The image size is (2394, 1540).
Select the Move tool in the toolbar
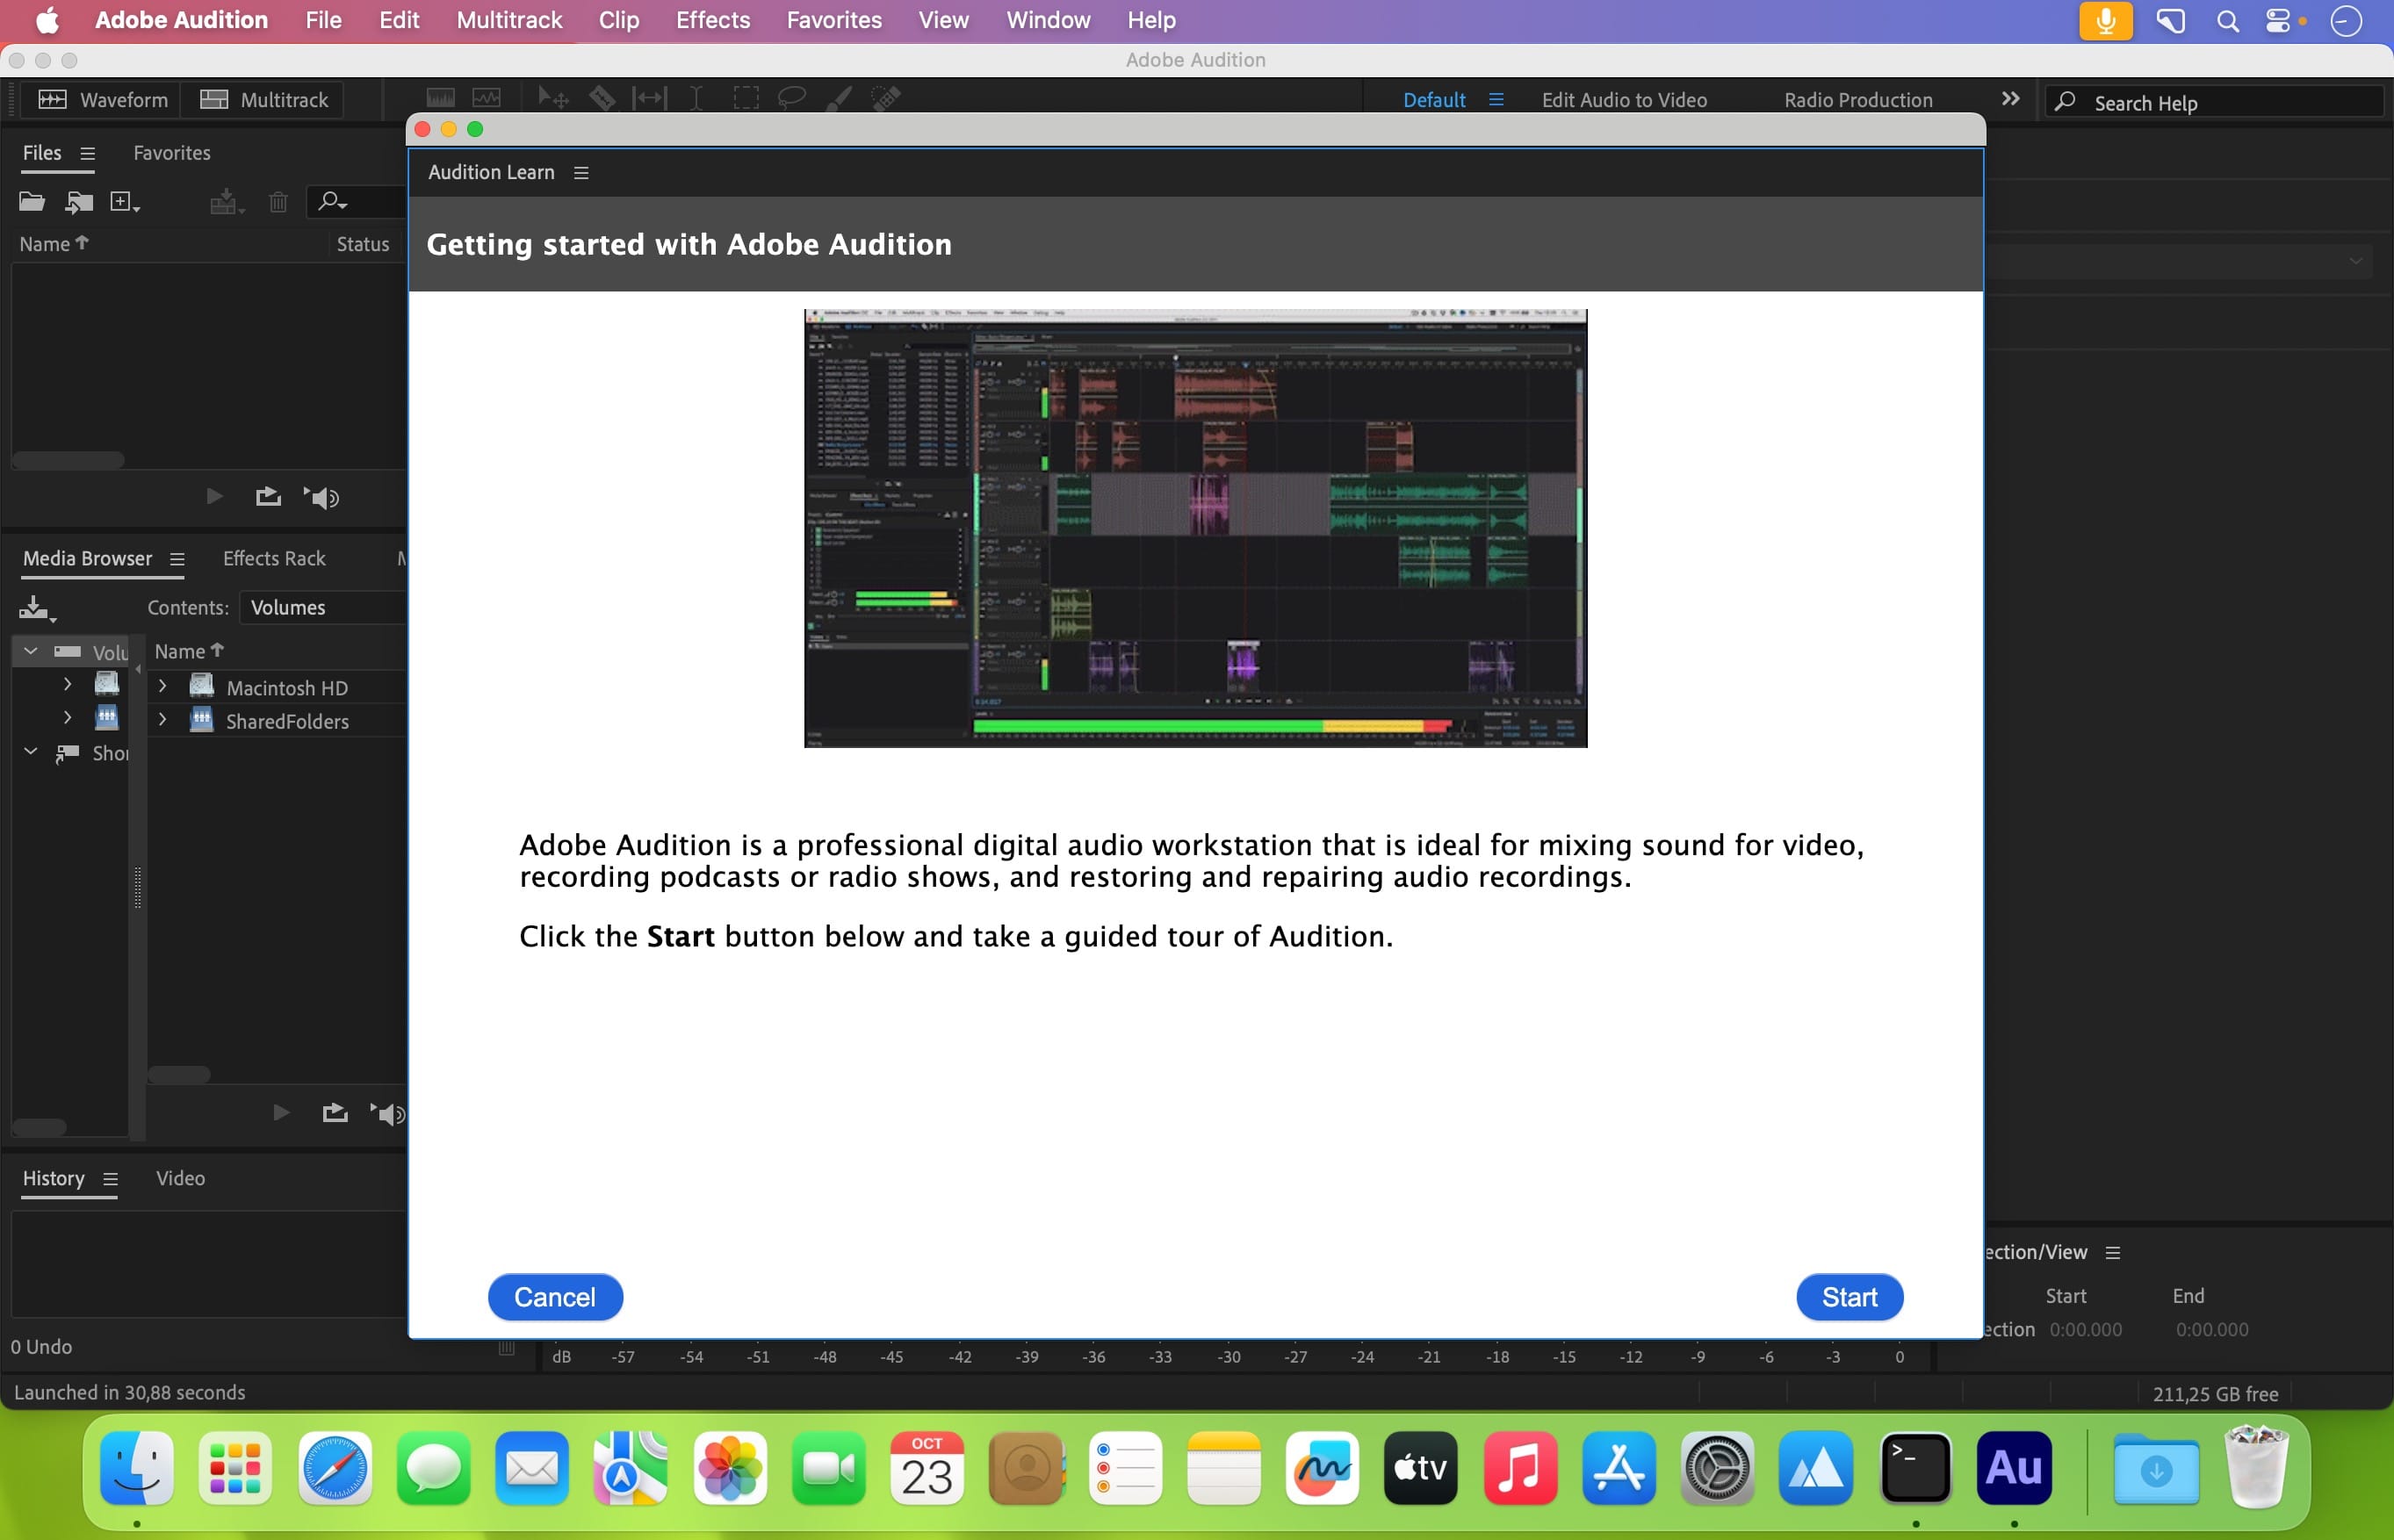[552, 98]
